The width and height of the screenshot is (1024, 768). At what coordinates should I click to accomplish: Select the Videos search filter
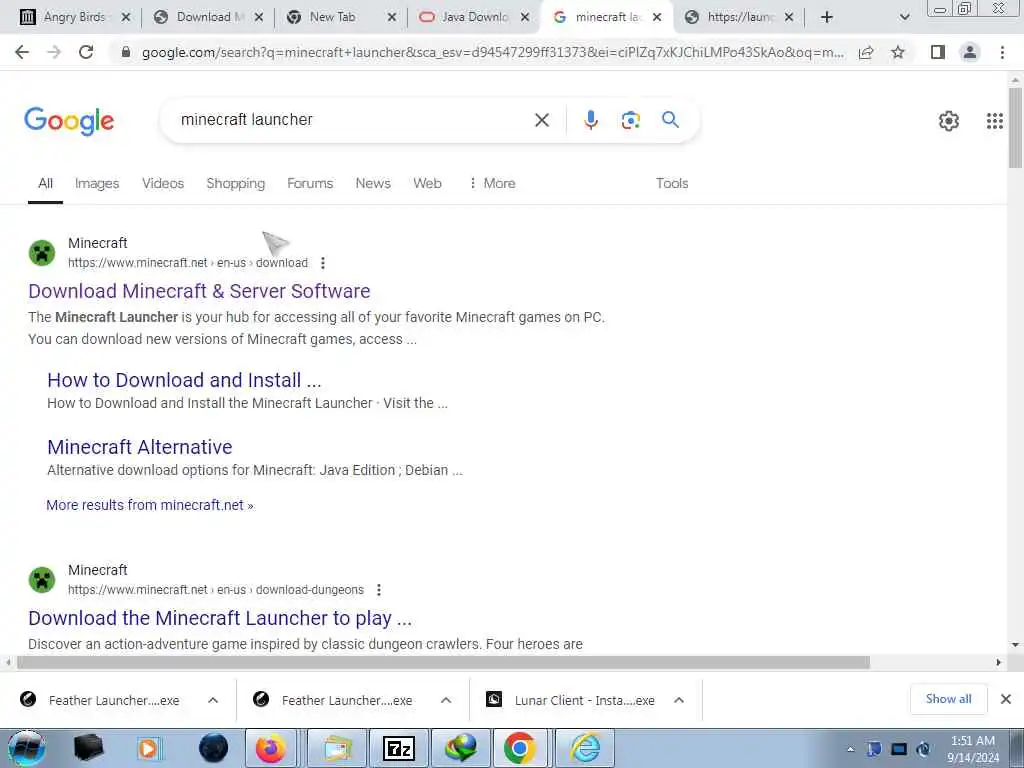tap(163, 184)
